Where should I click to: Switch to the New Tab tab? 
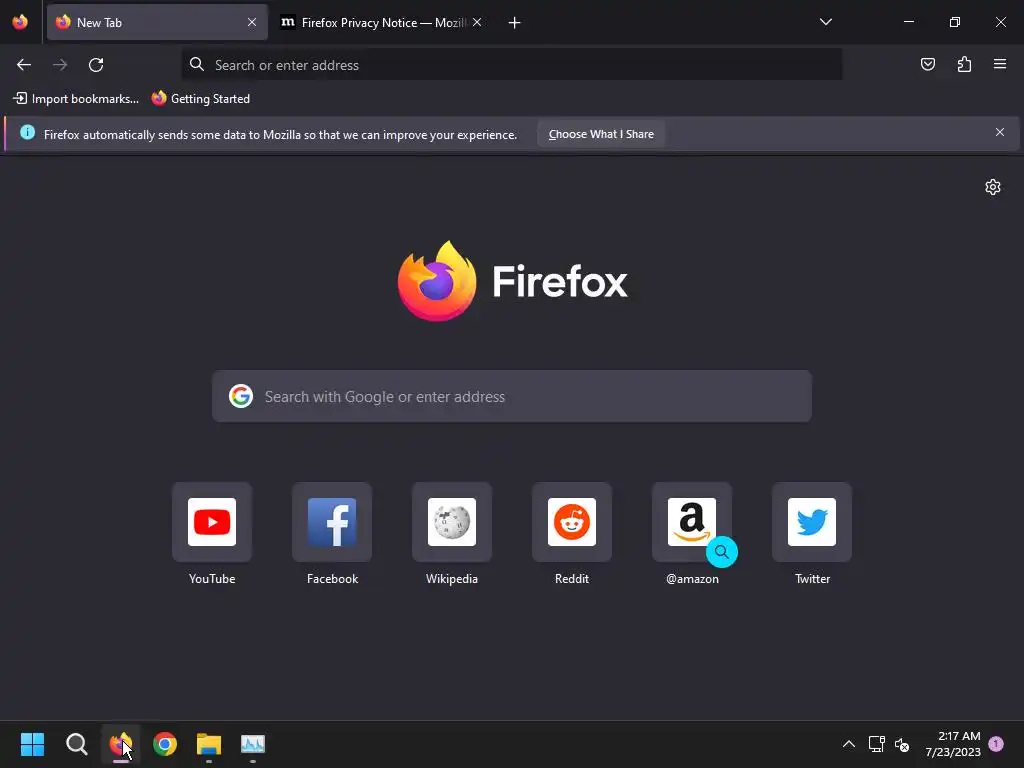pos(157,22)
